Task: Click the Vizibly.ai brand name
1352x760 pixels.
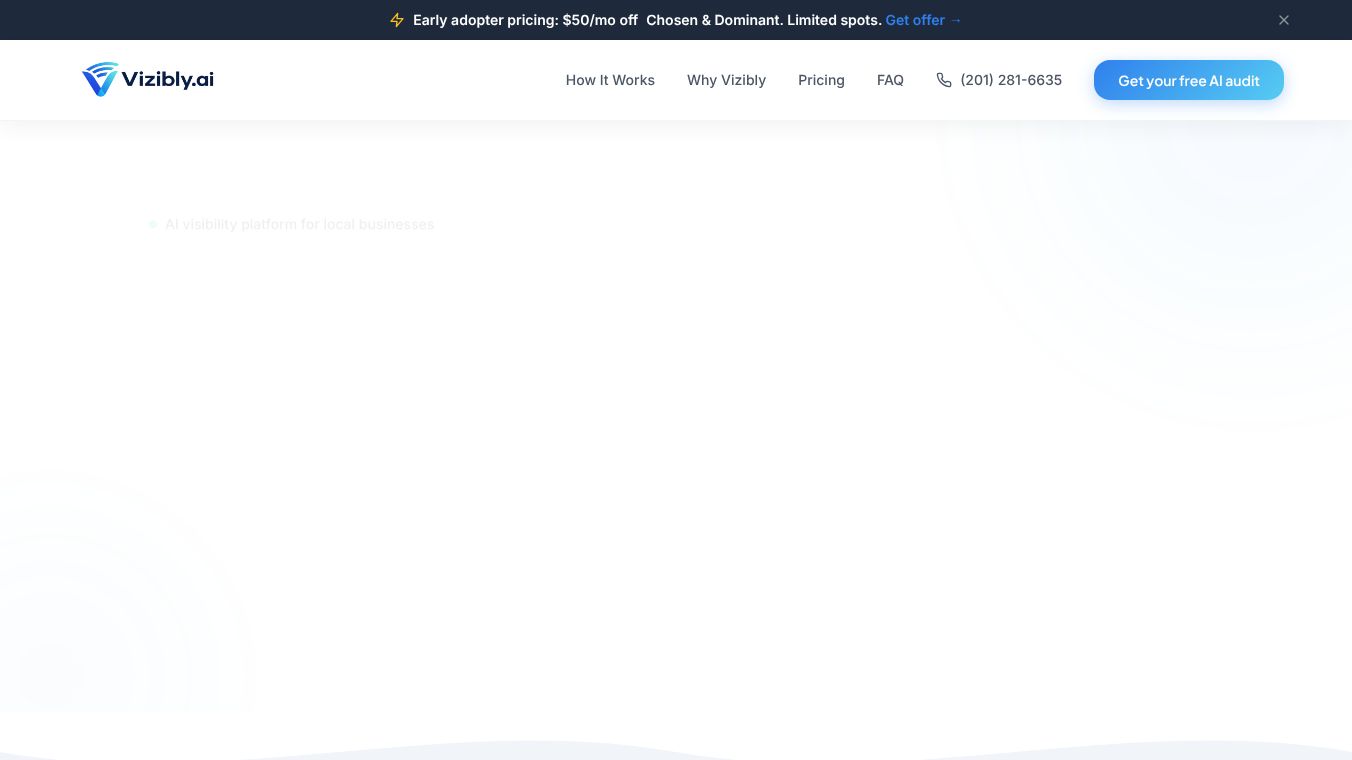Action: pyautogui.click(x=168, y=80)
